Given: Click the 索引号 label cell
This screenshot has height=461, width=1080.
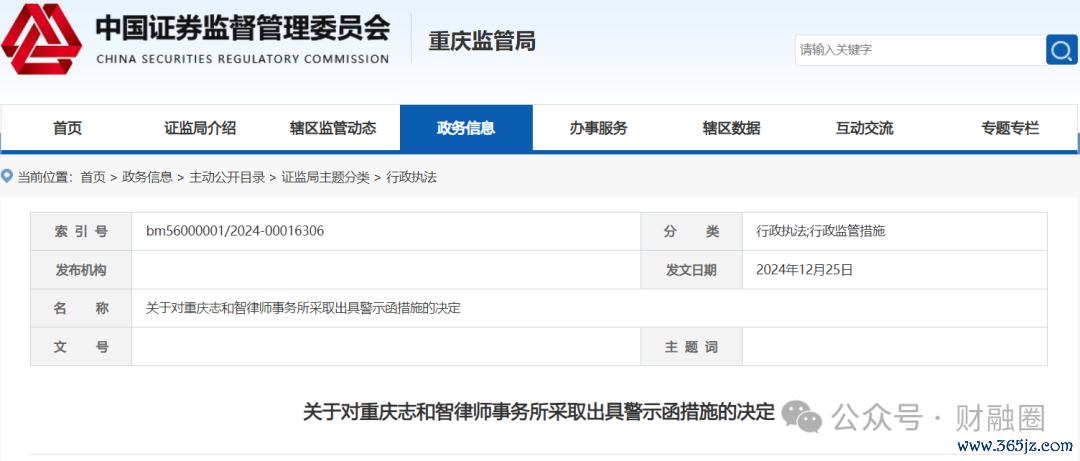Looking at the screenshot, I should pyautogui.click(x=81, y=232).
